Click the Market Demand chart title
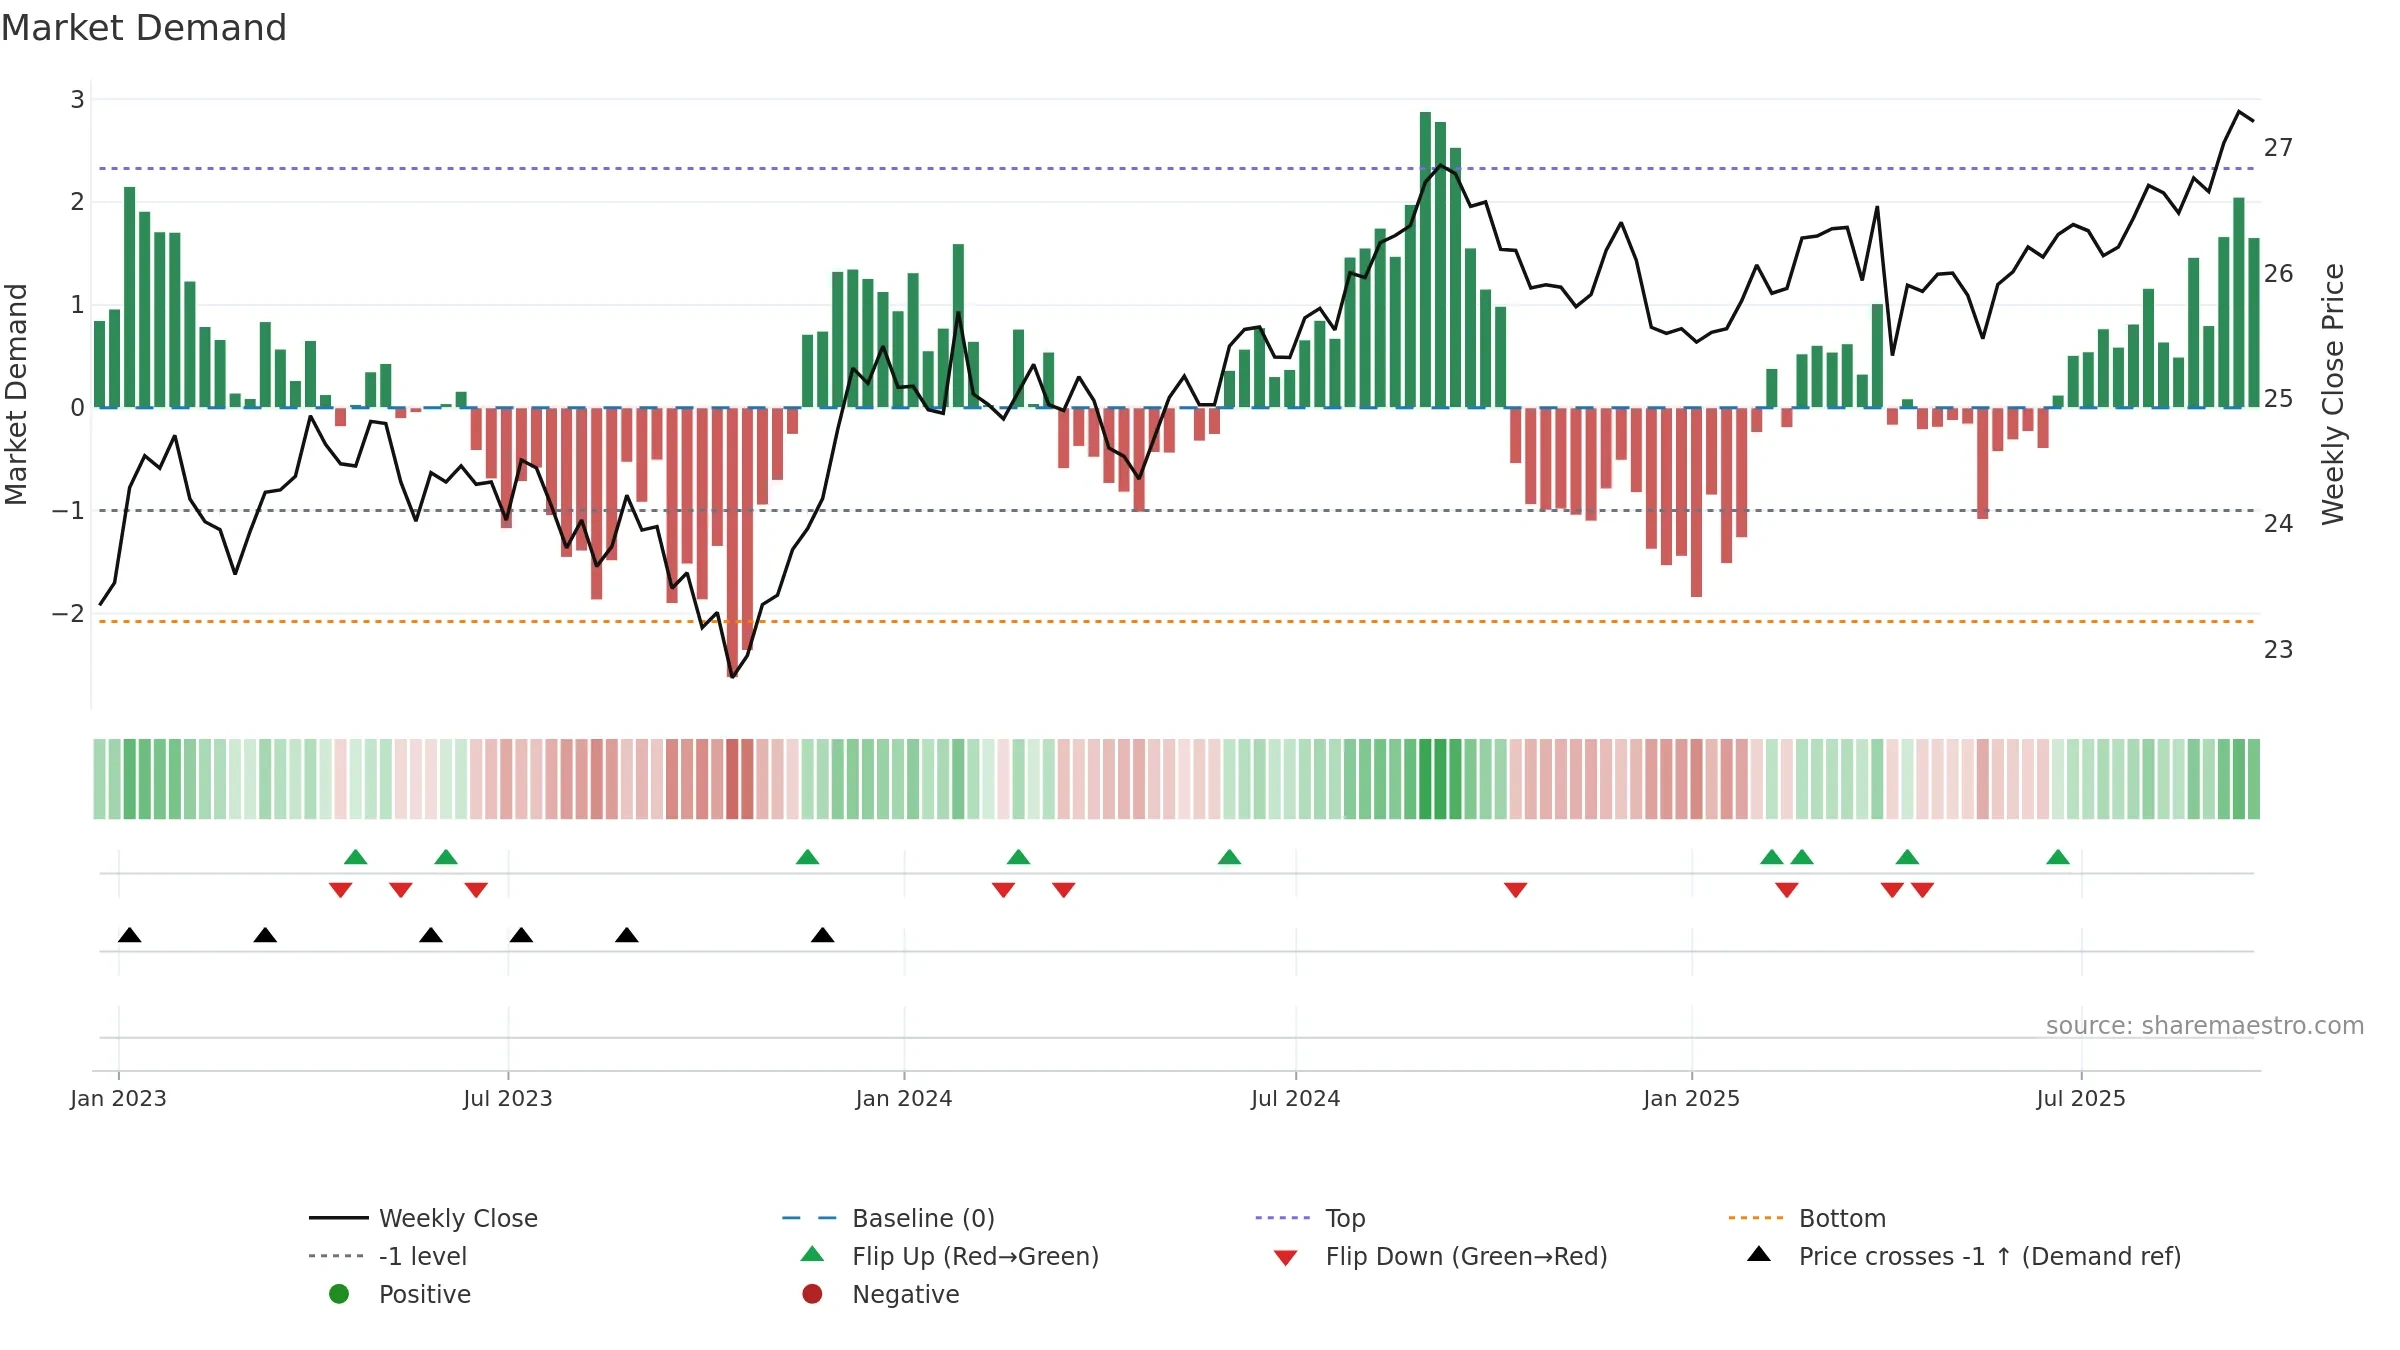The width and height of the screenshot is (2400, 1350). point(144,28)
